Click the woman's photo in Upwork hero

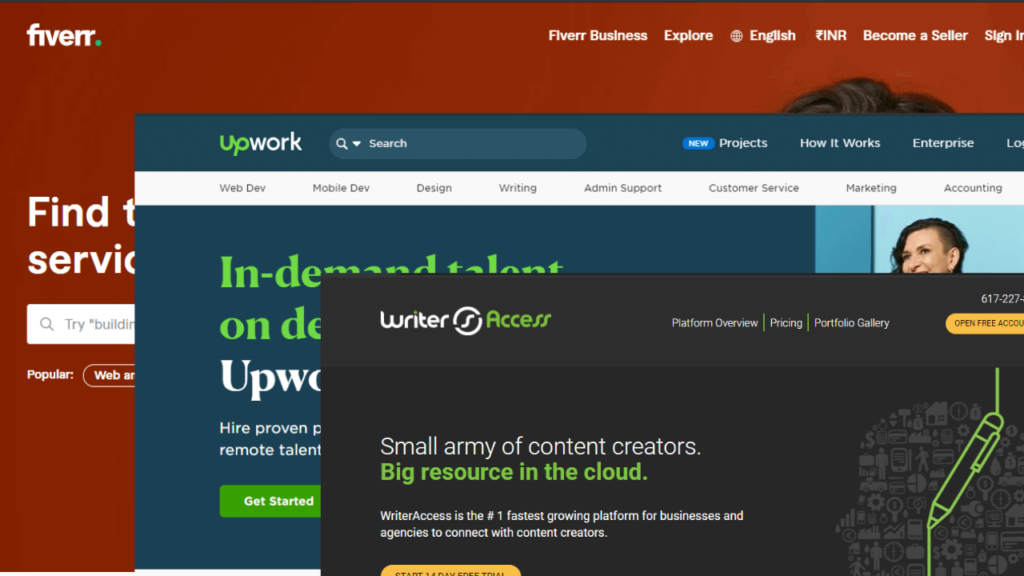920,239
